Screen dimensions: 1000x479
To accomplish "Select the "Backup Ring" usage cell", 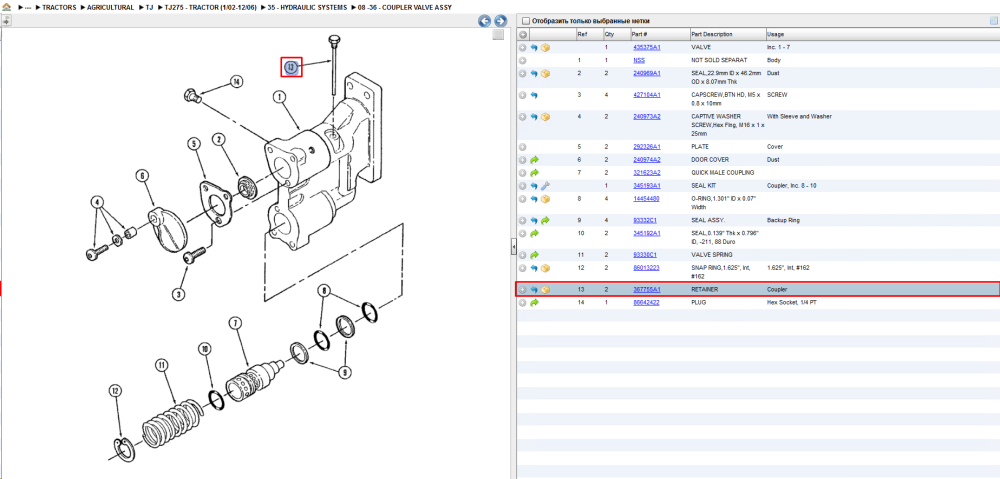I will (x=782, y=220).
